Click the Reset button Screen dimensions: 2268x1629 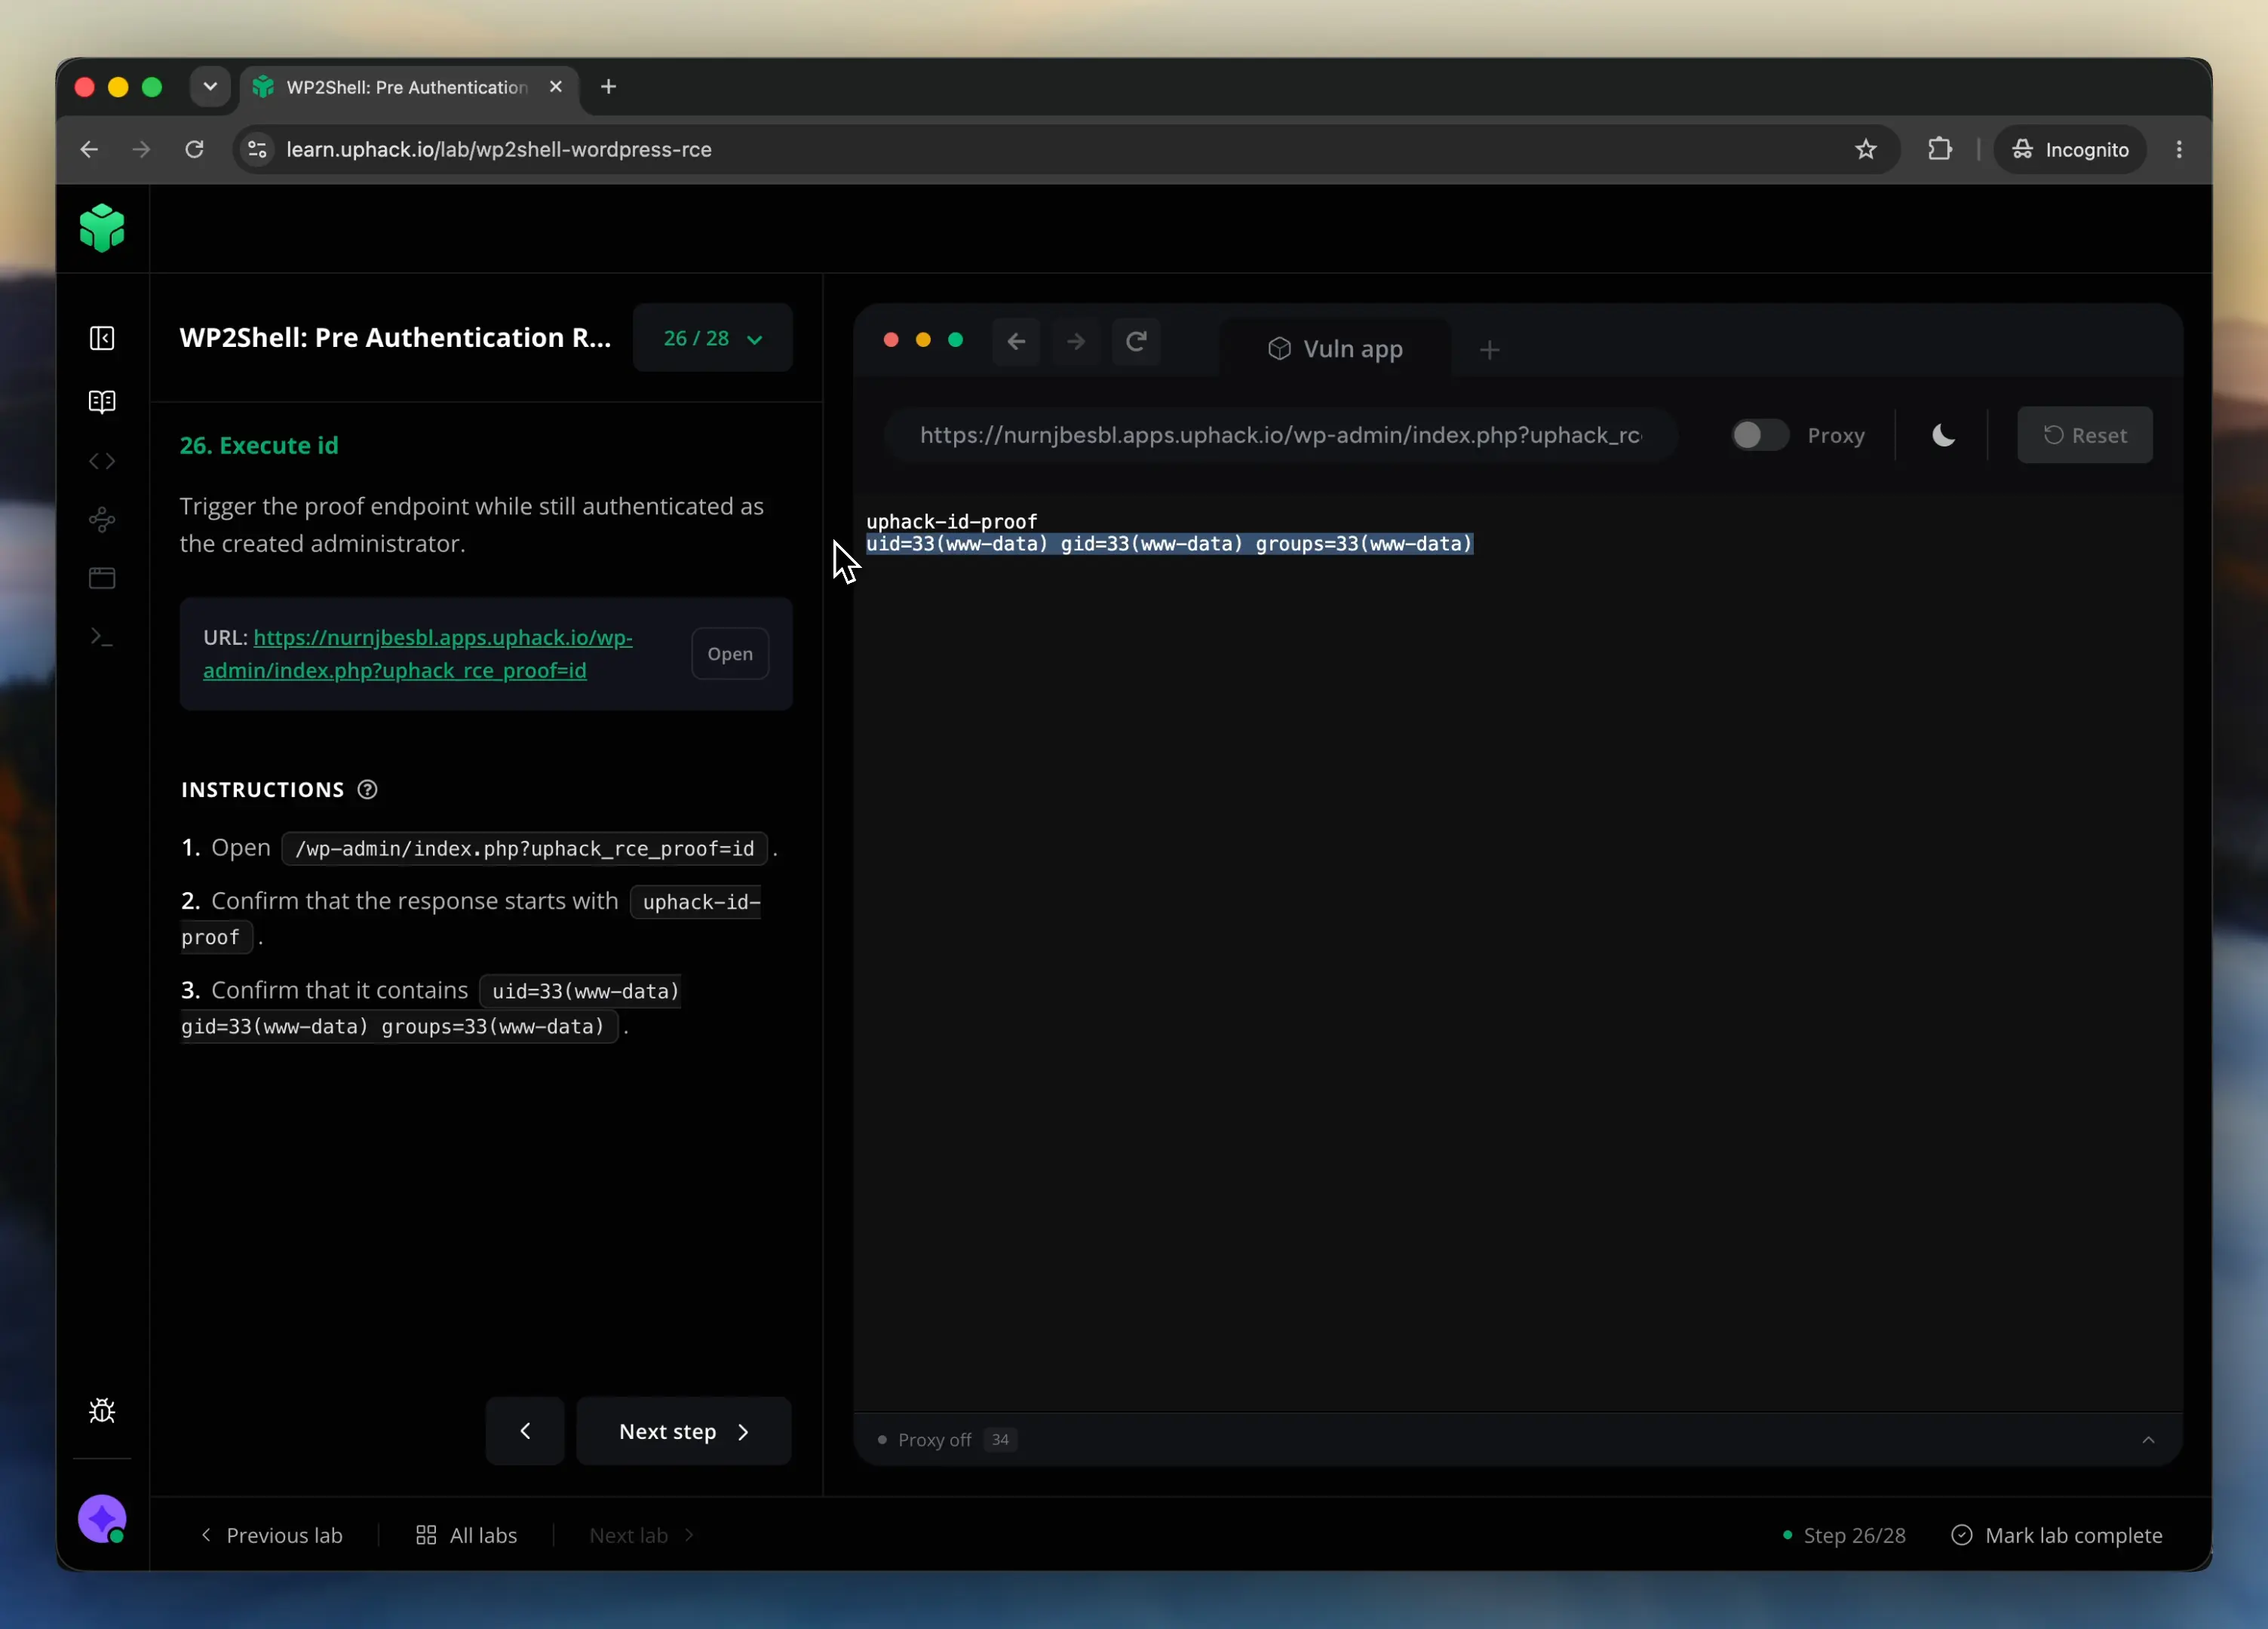point(2085,435)
